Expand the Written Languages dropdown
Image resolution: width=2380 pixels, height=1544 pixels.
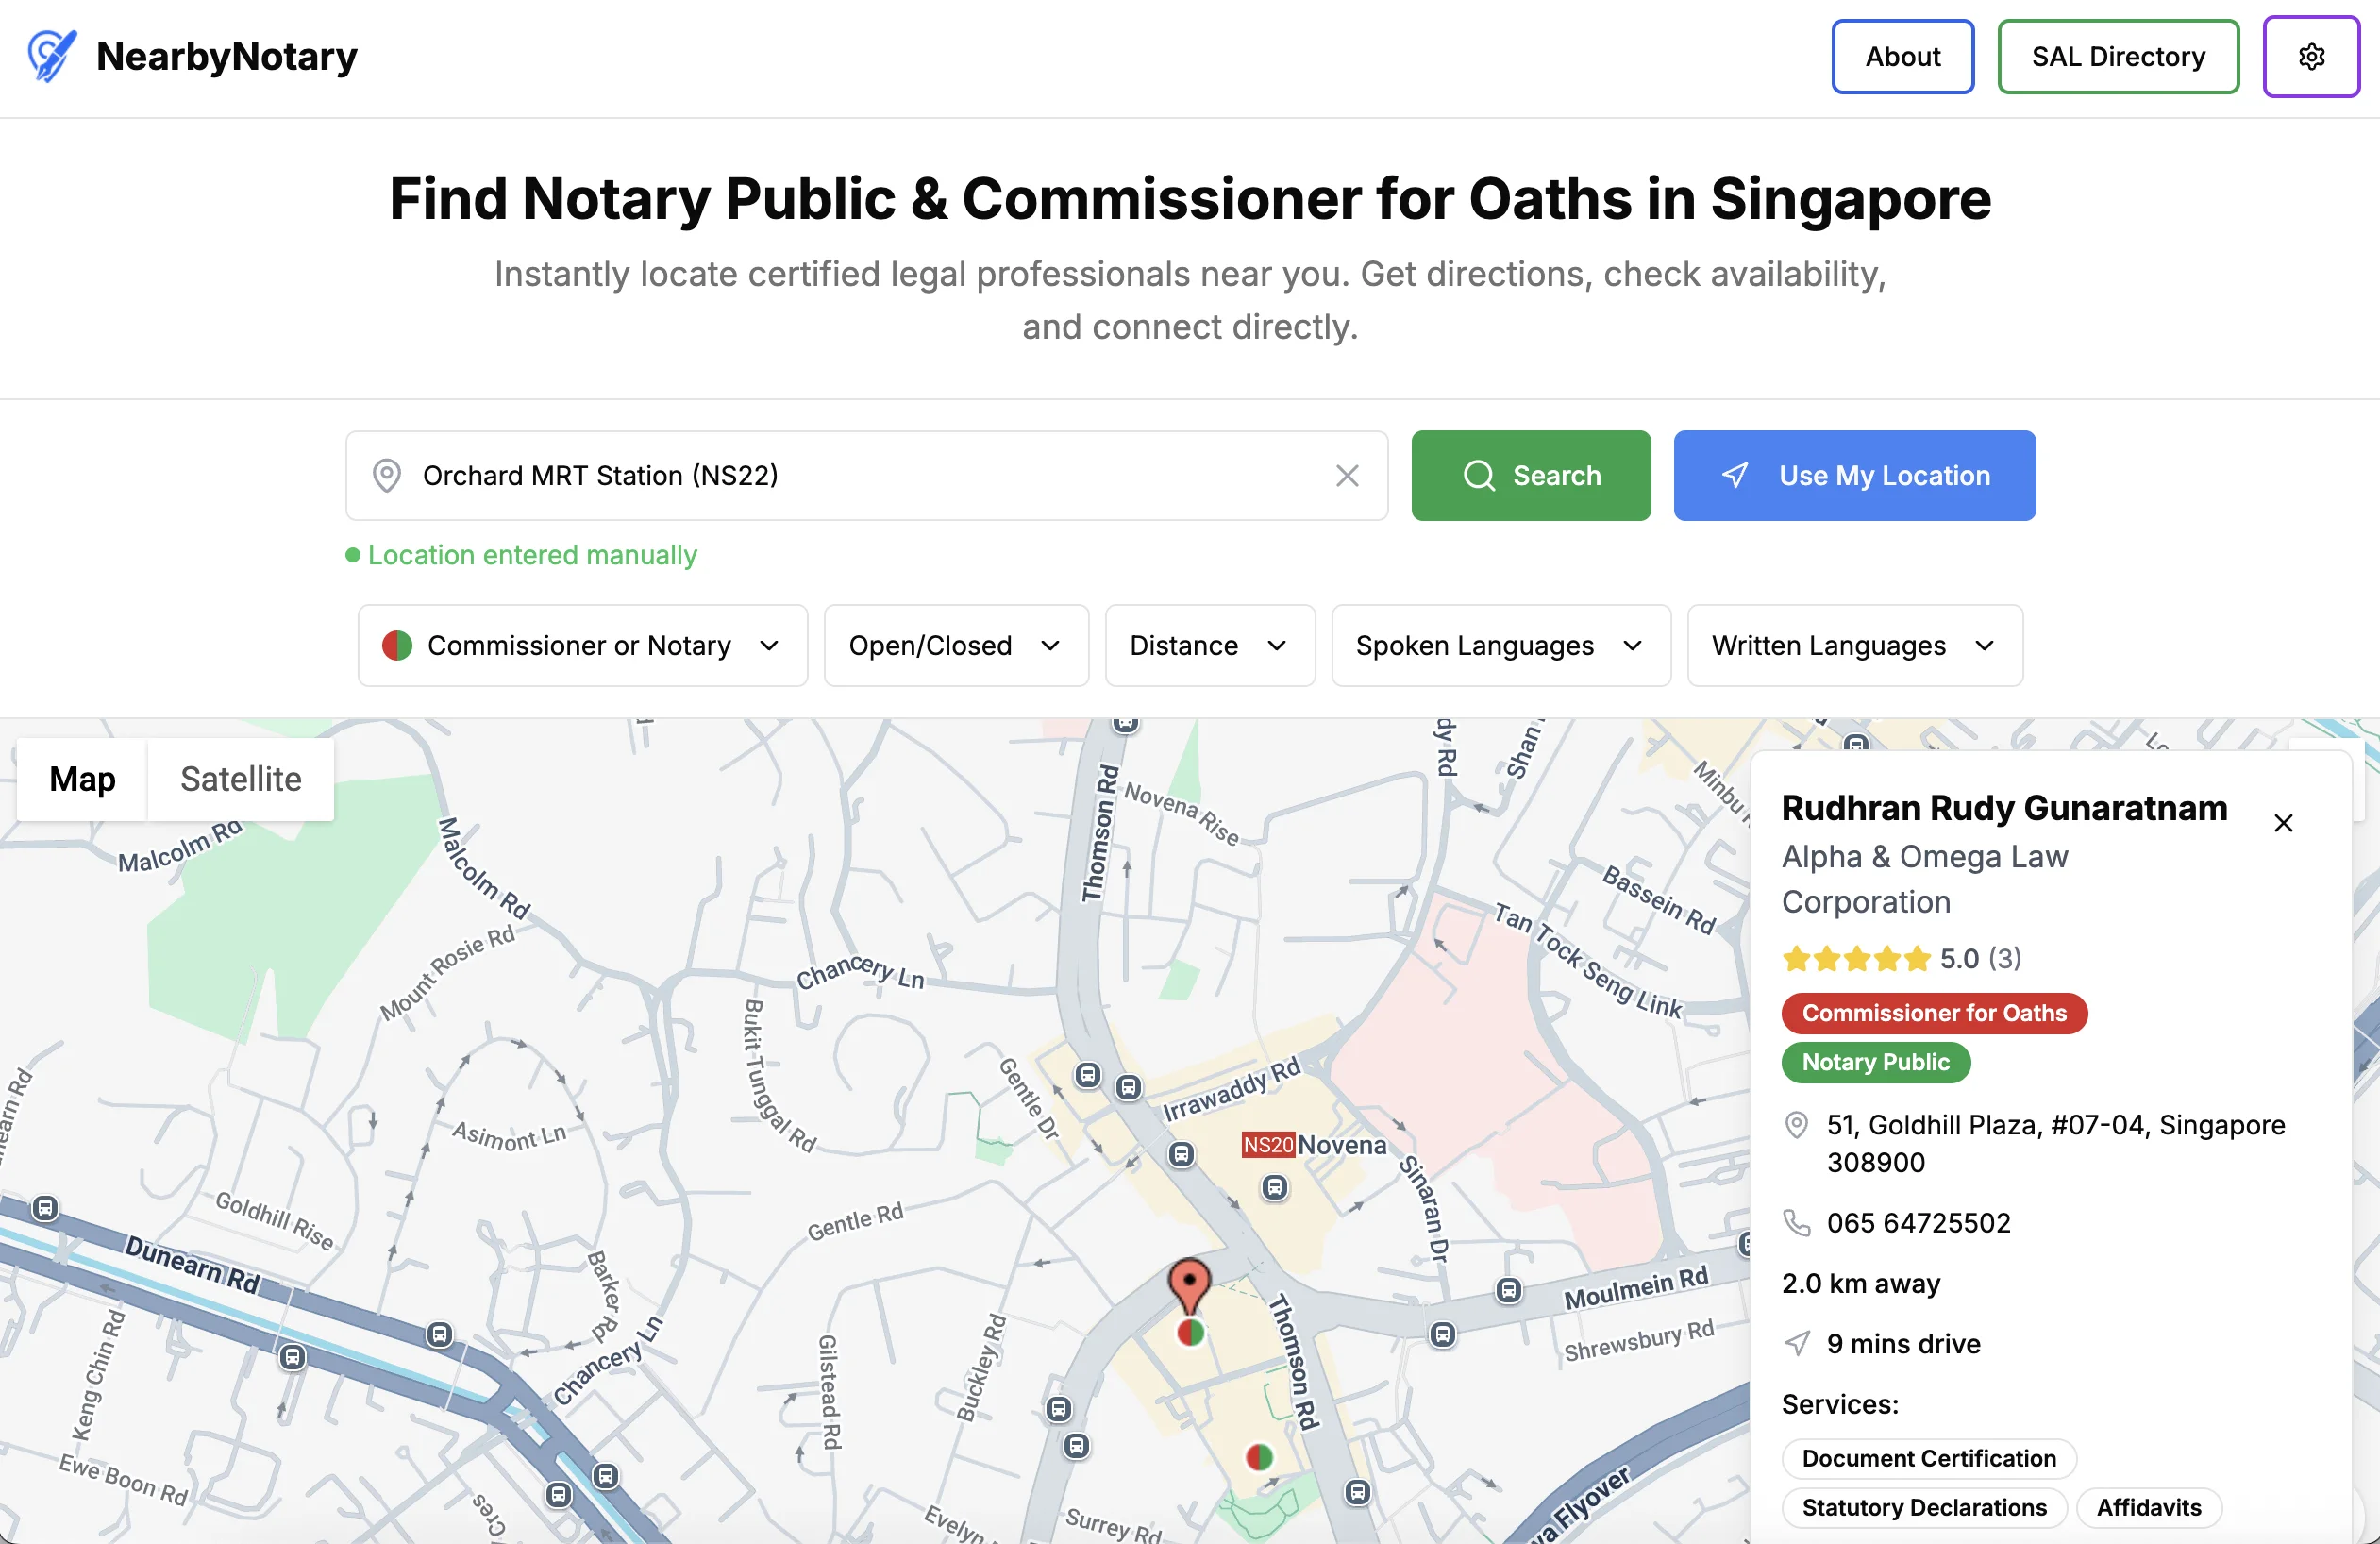click(x=1855, y=646)
